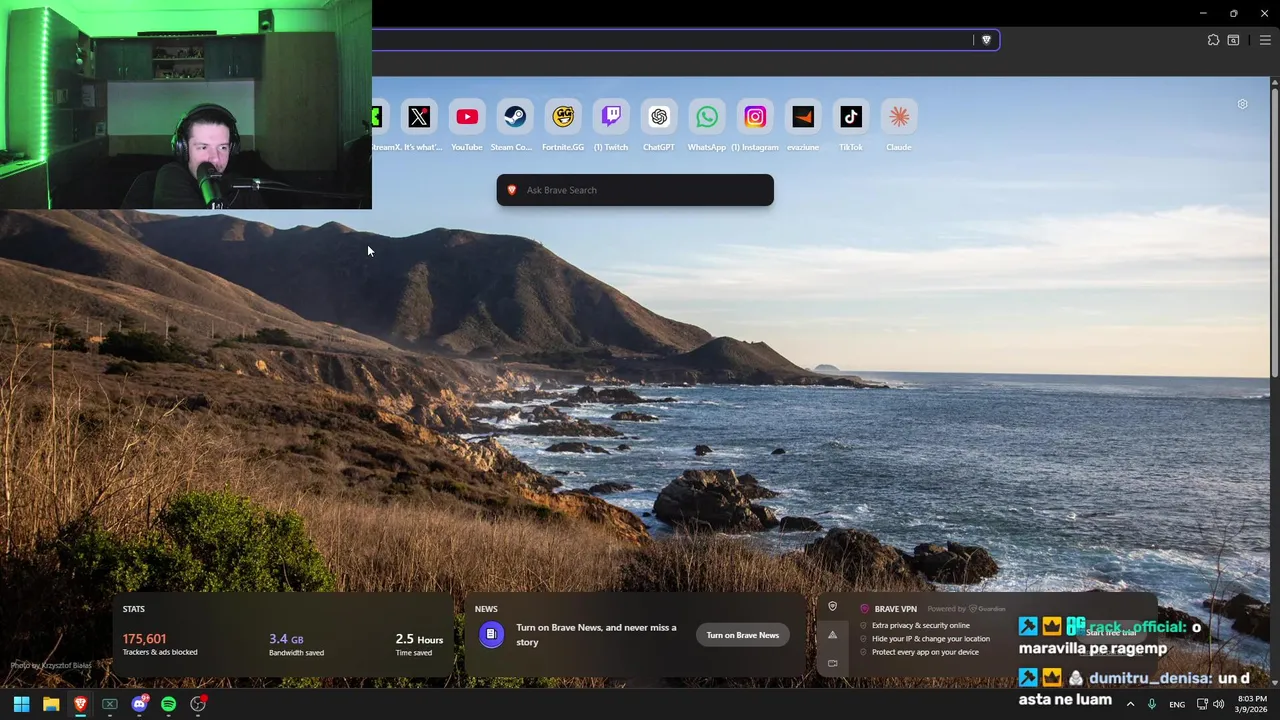Open OBS Studio from the taskbar
Viewport: 1280px width, 720px height.
pos(198,704)
